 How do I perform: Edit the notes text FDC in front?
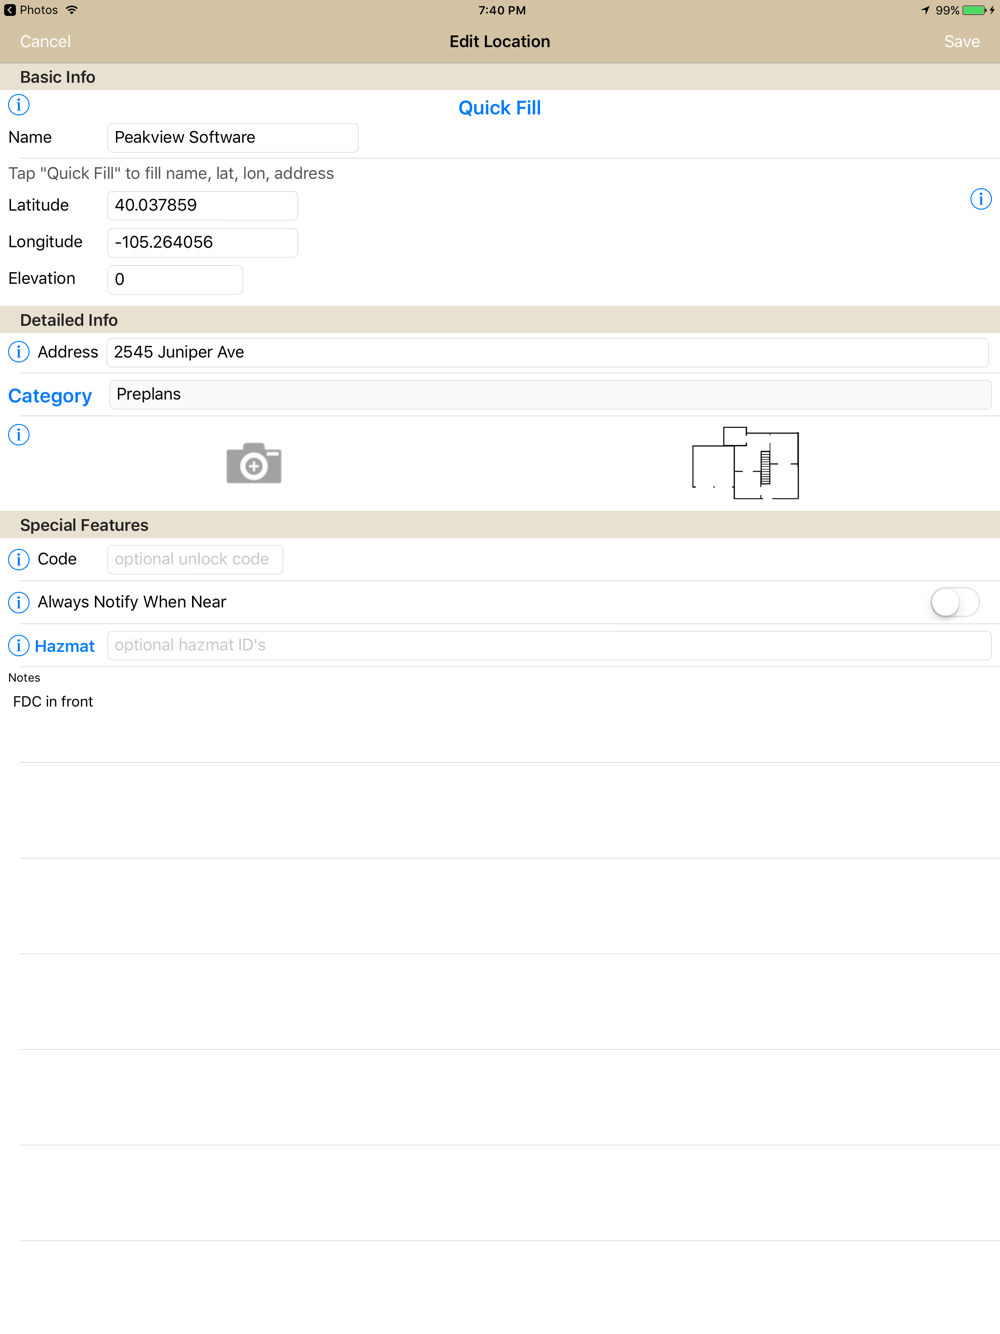(53, 702)
